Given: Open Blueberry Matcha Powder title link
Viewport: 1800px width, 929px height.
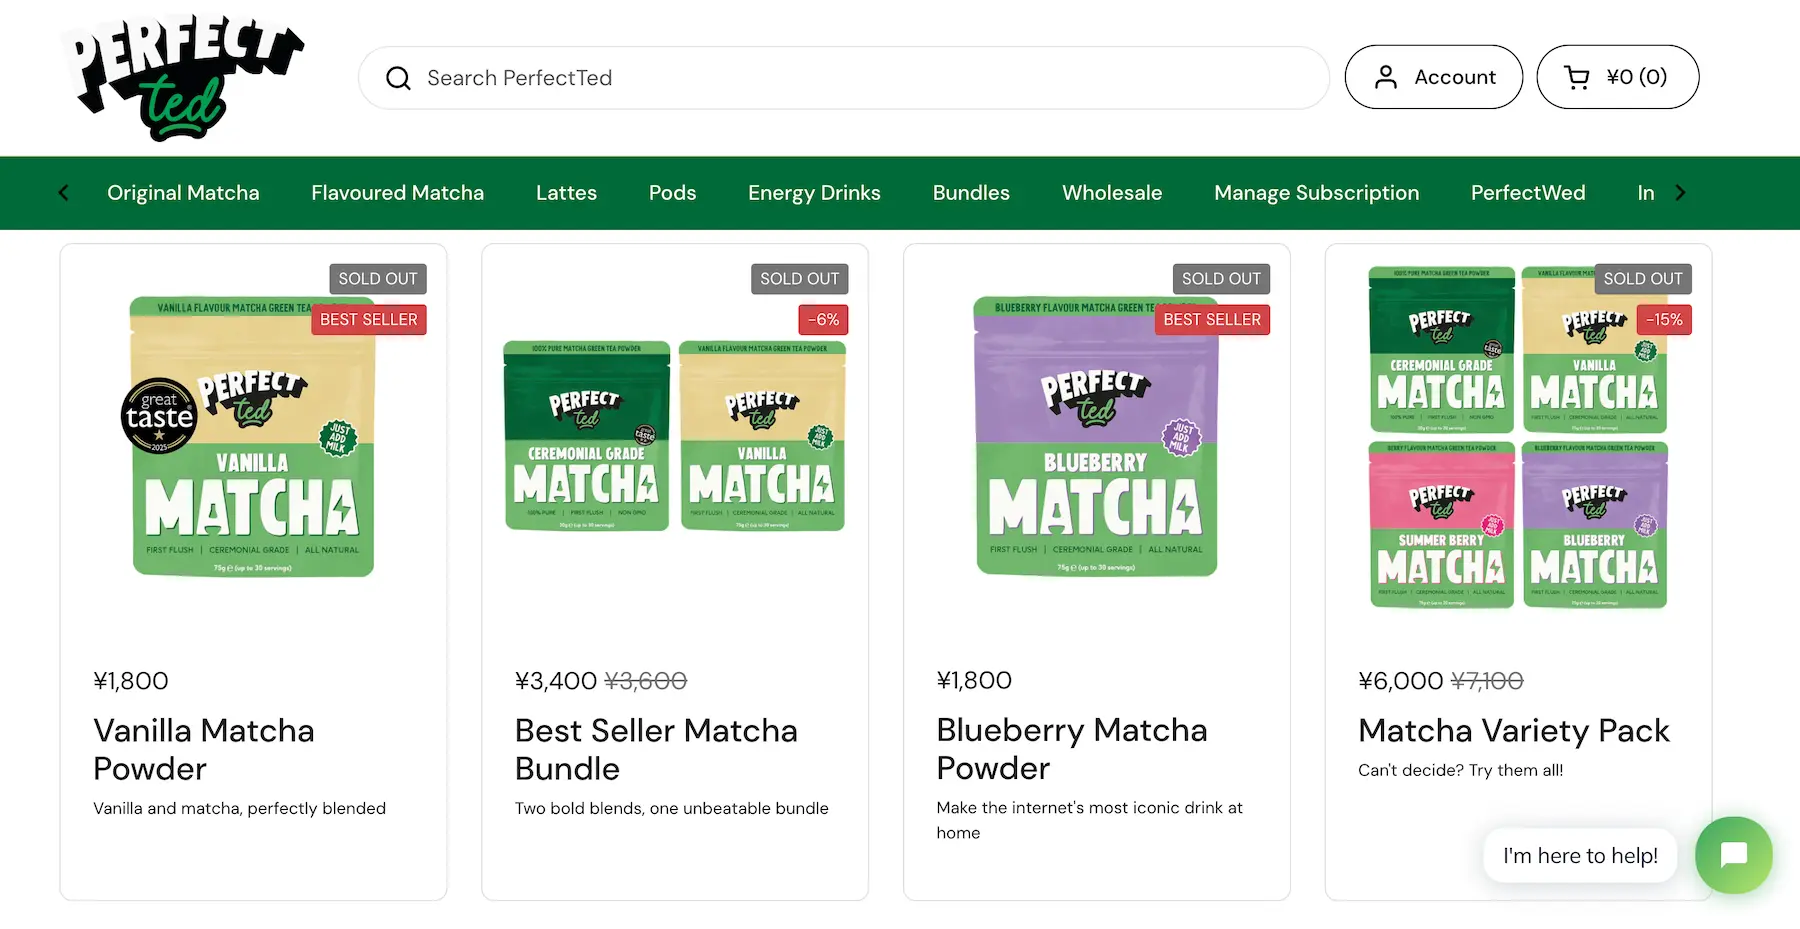Looking at the screenshot, I should pyautogui.click(x=1072, y=749).
